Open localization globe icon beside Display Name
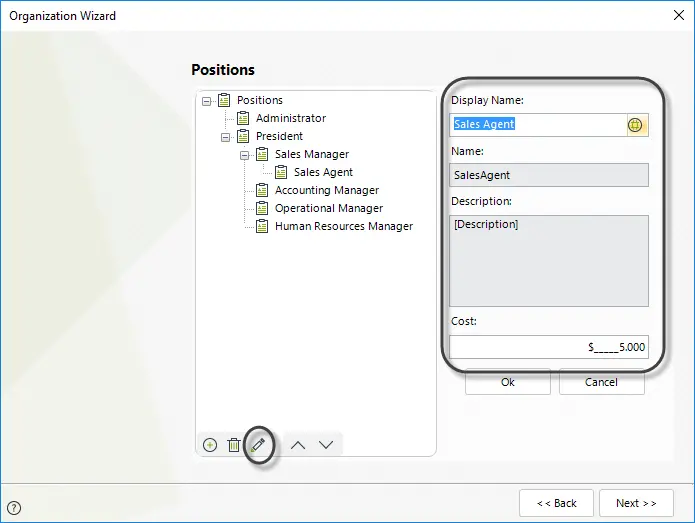695x523 pixels. [635, 125]
